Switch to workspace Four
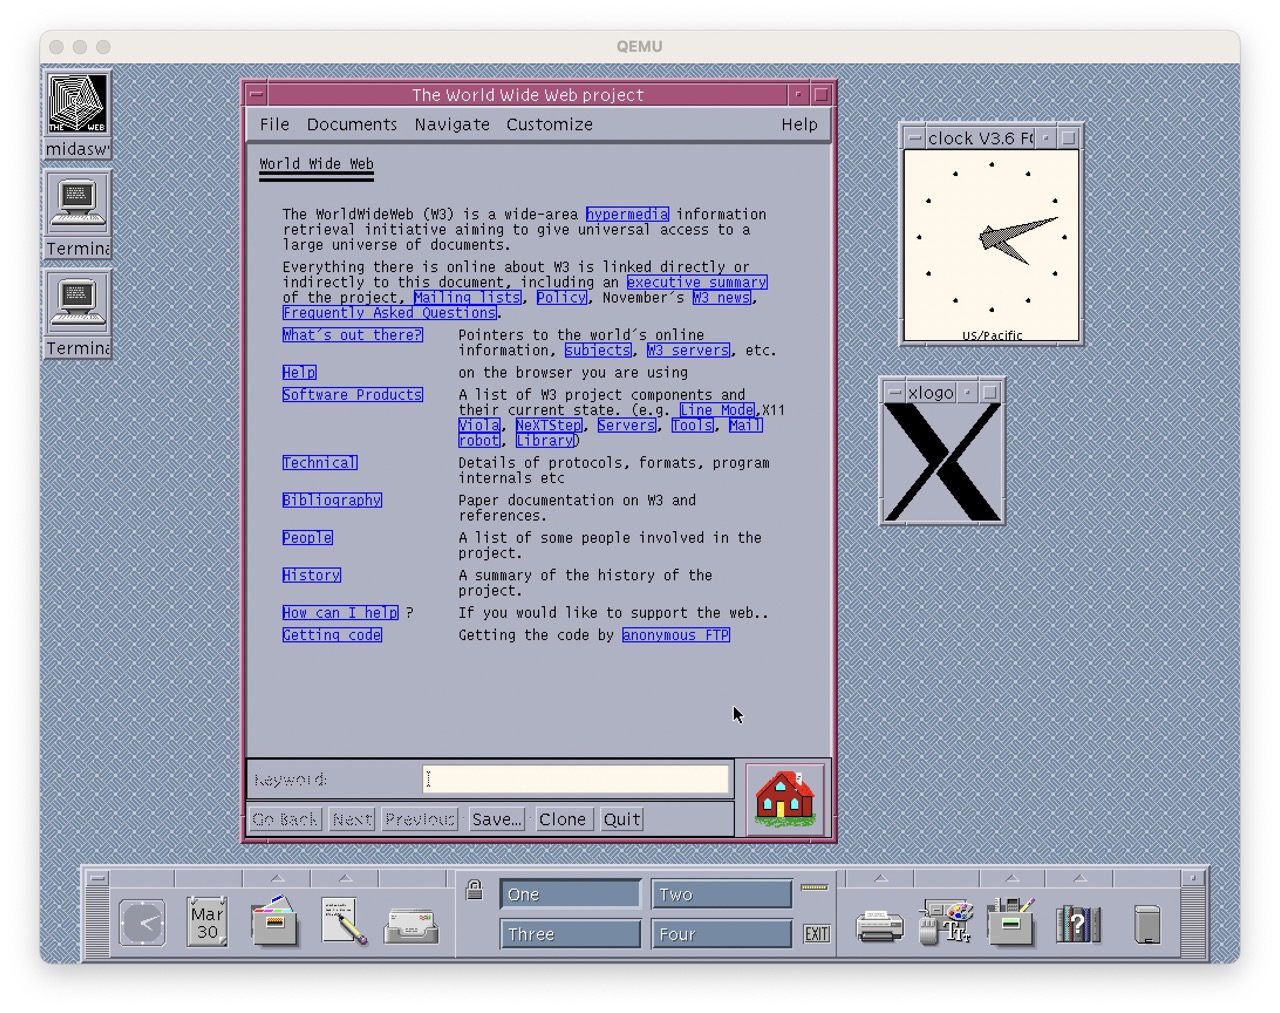This screenshot has height=1013, width=1280. tap(722, 934)
